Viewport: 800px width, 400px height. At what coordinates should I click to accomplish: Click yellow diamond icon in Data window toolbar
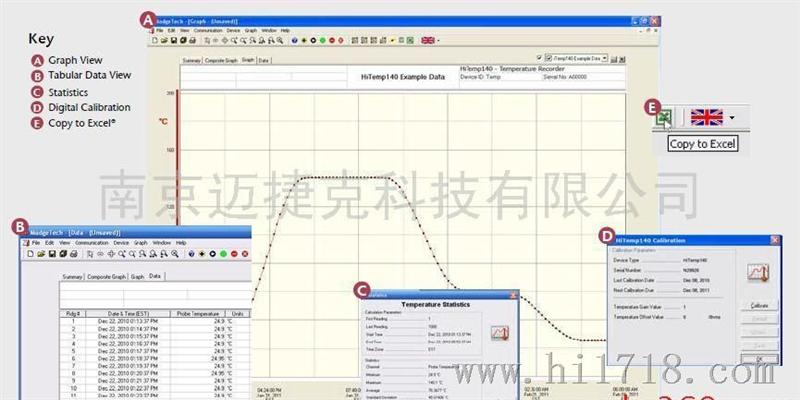(202, 254)
